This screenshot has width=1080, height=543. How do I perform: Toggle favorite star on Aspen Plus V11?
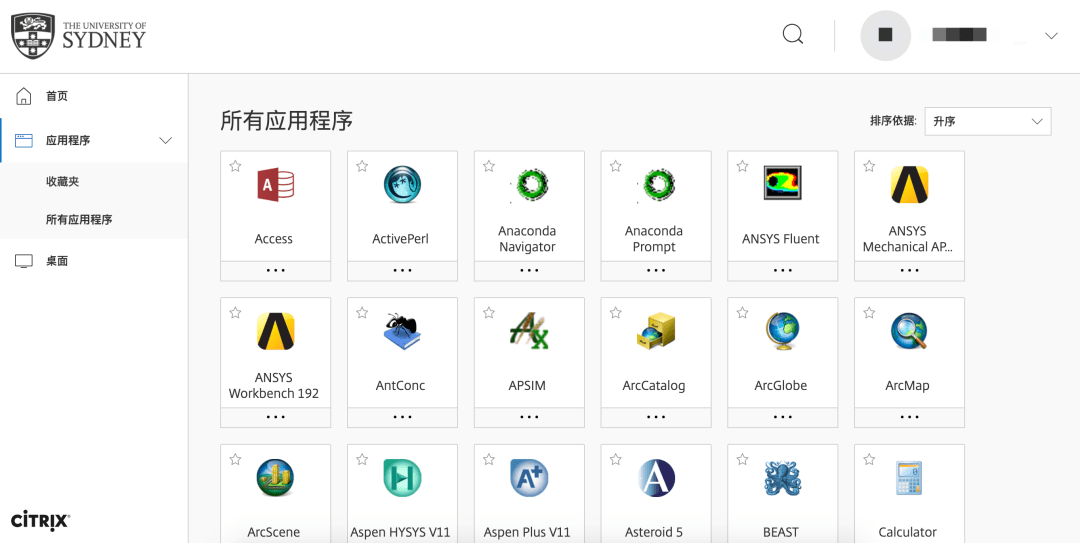tap(489, 460)
